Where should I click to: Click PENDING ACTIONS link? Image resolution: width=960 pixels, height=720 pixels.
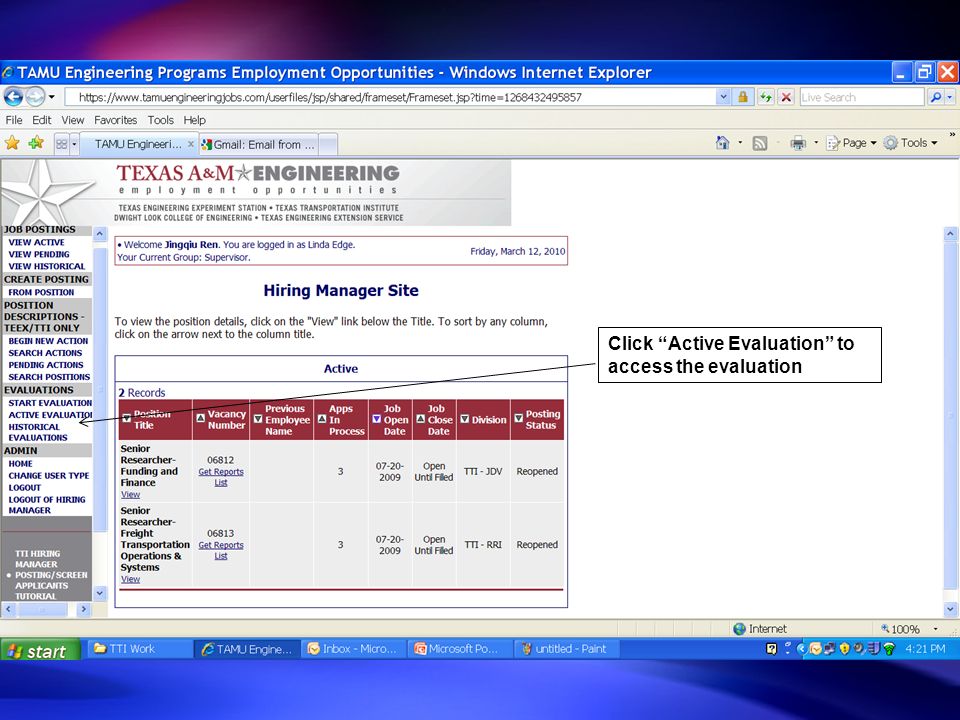pos(45,365)
